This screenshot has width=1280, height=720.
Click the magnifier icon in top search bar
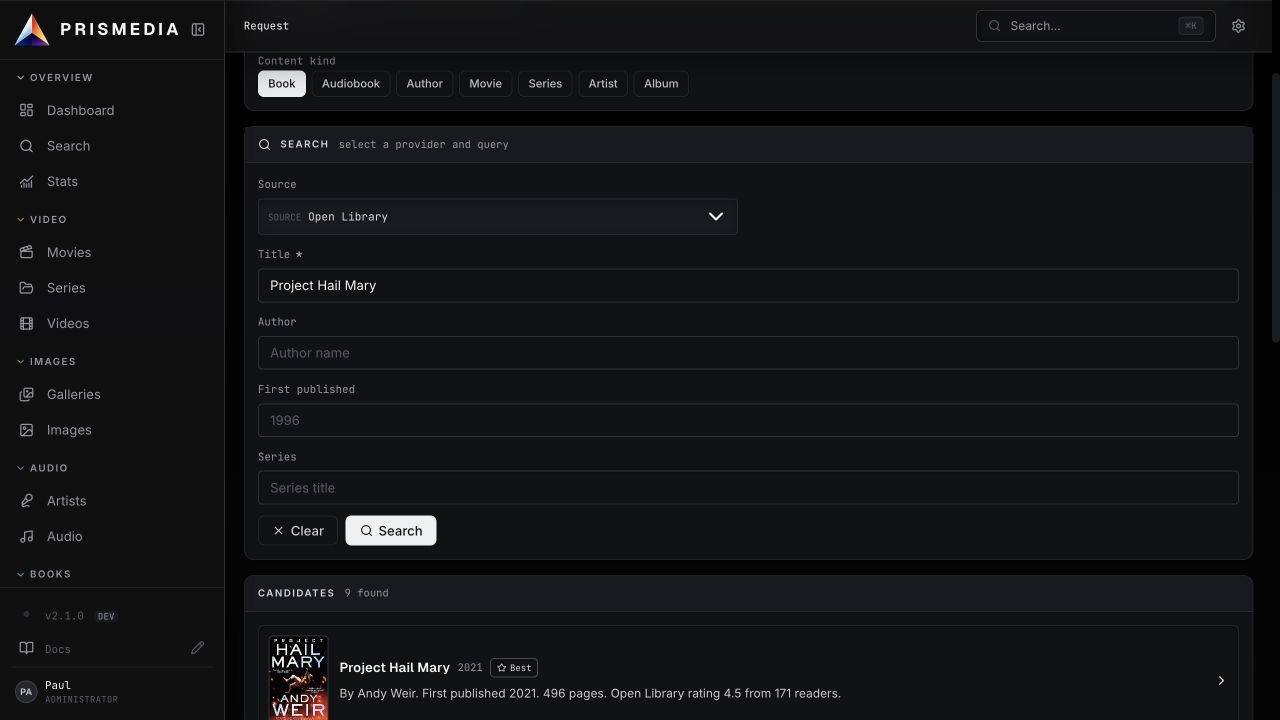[994, 26]
